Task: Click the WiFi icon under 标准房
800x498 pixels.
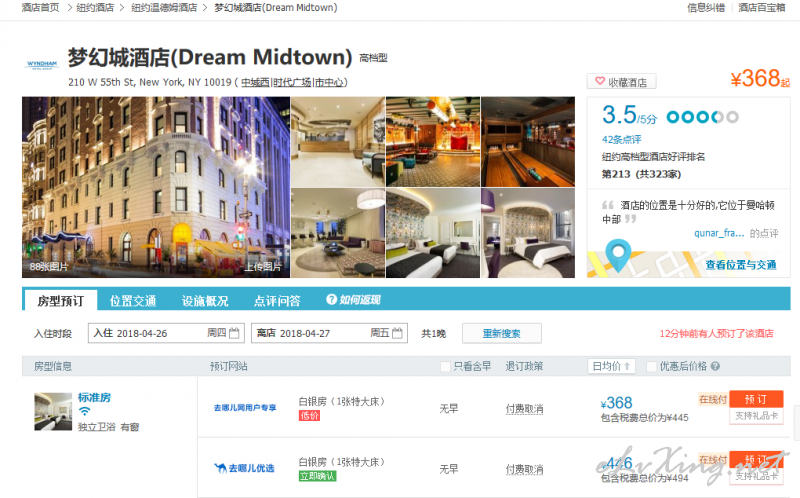Action: (x=85, y=411)
